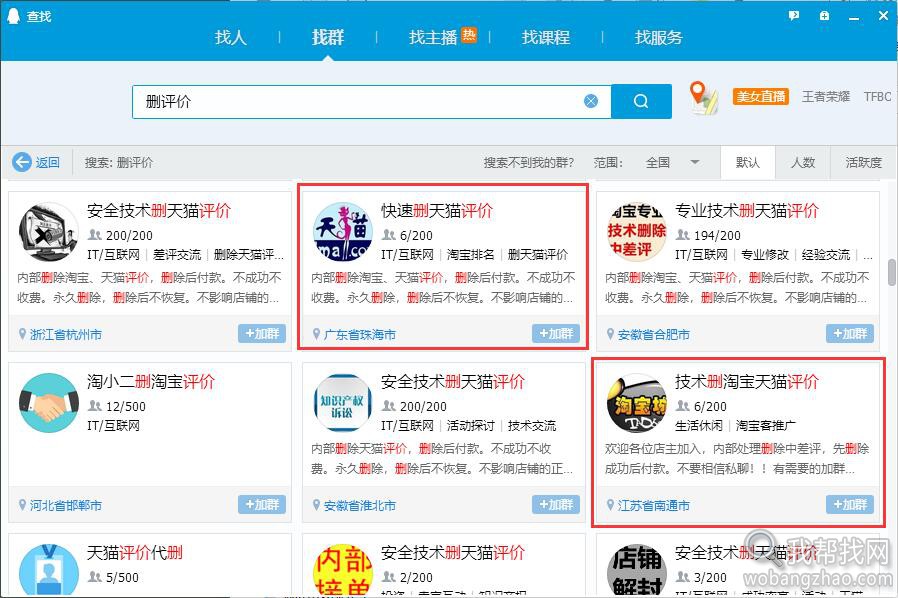The image size is (898, 598).
Task: Open group title 专业技术删天猫评价
Action: (x=747, y=211)
